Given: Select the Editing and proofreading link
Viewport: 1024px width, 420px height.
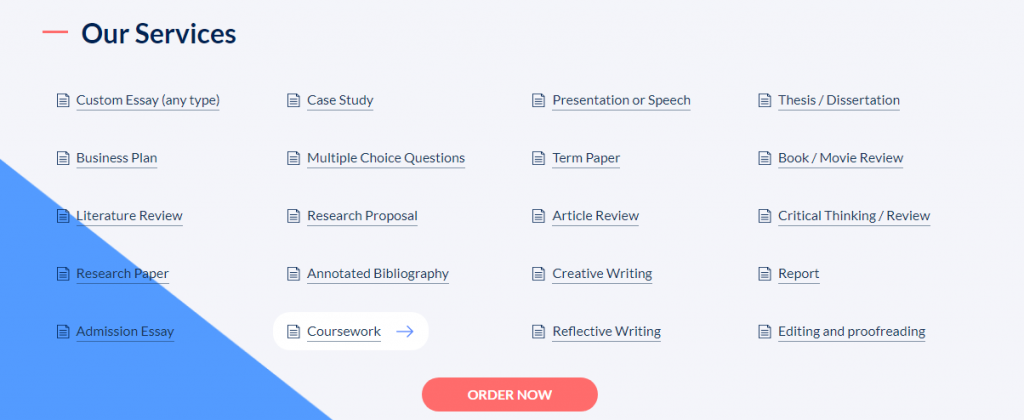Looking at the screenshot, I should click(852, 332).
